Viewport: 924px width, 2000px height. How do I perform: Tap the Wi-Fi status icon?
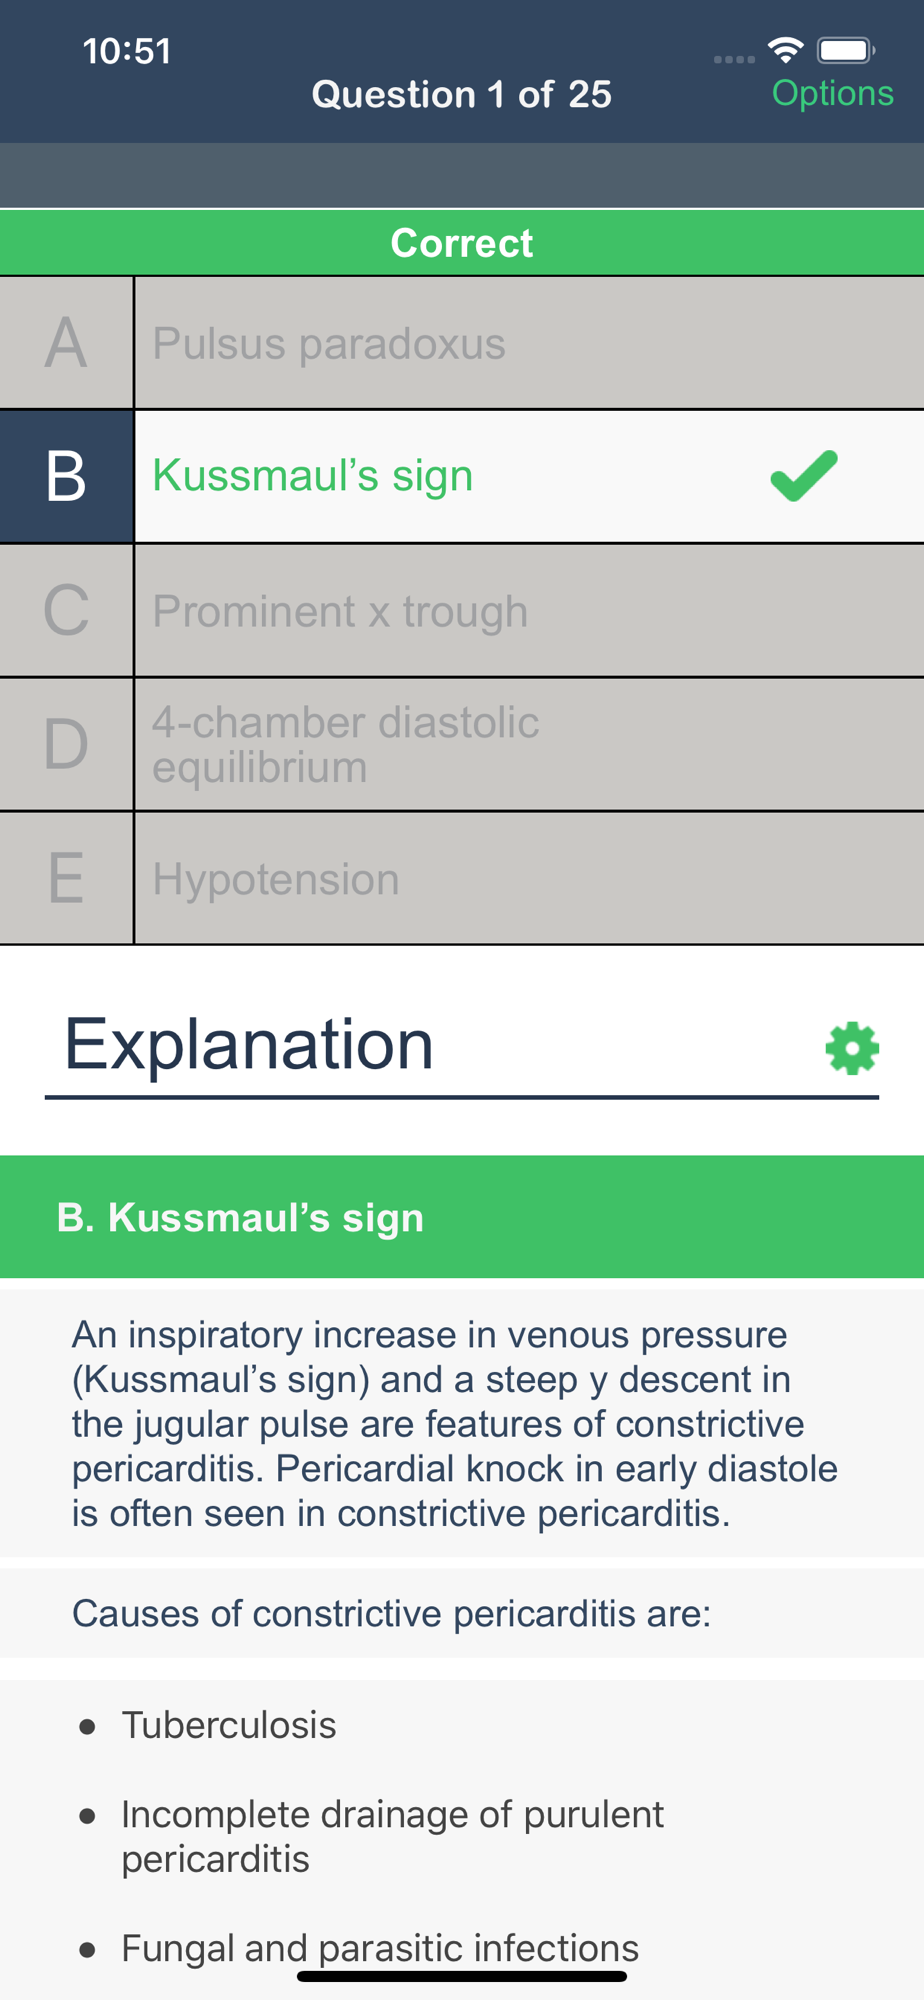click(786, 49)
